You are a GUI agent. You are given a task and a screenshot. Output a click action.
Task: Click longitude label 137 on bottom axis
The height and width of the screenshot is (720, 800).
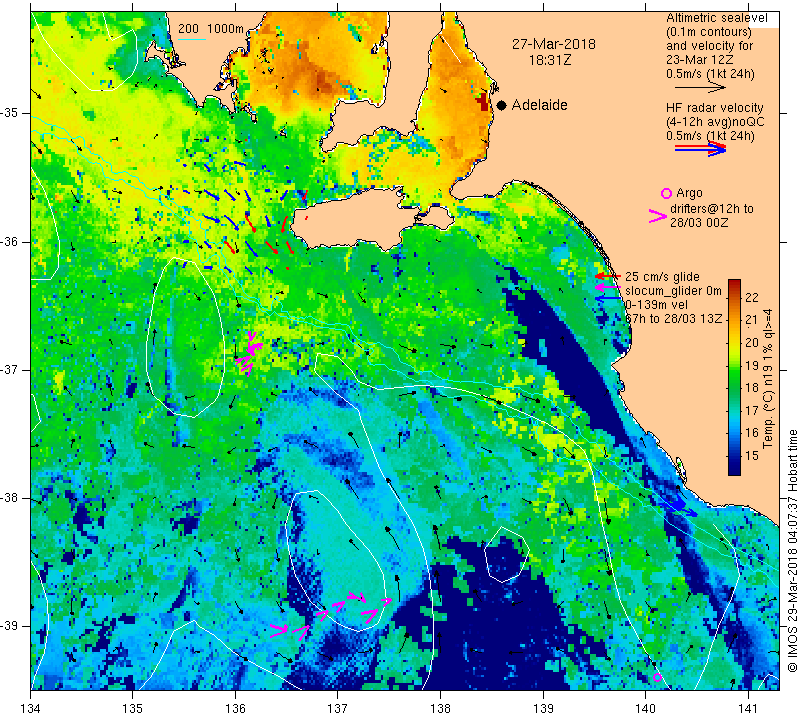point(338,708)
